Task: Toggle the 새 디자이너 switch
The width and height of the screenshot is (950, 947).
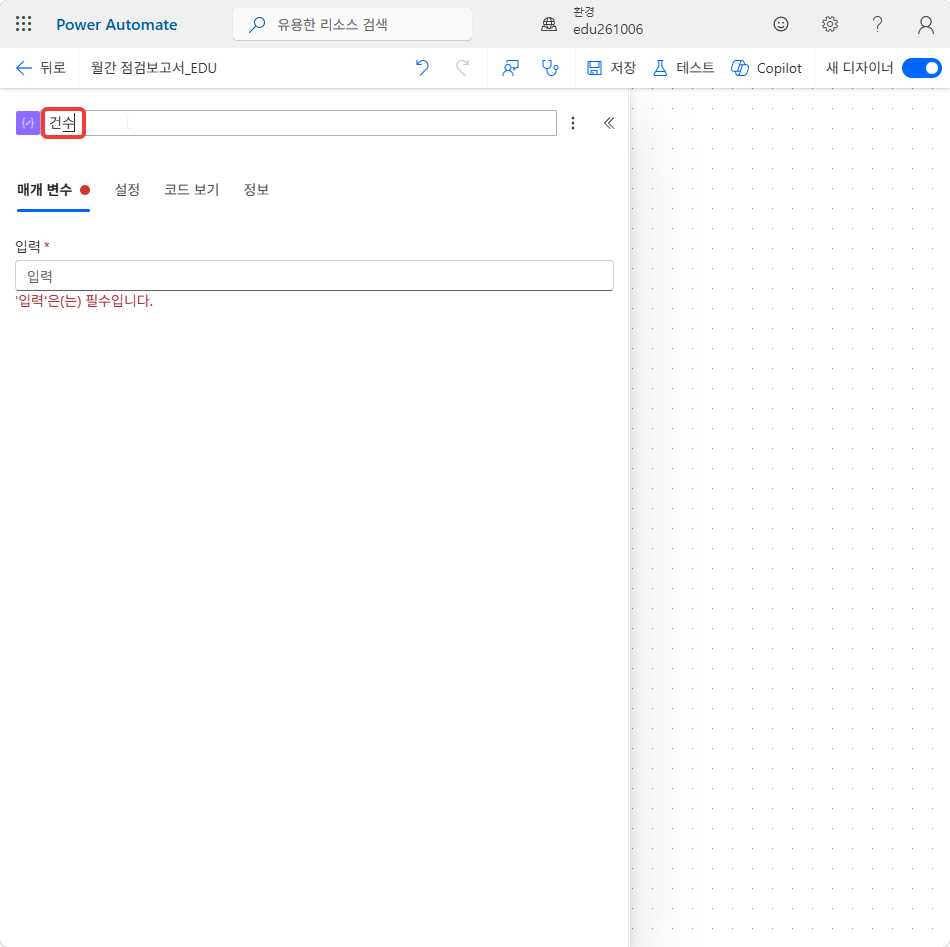Action: tap(921, 68)
